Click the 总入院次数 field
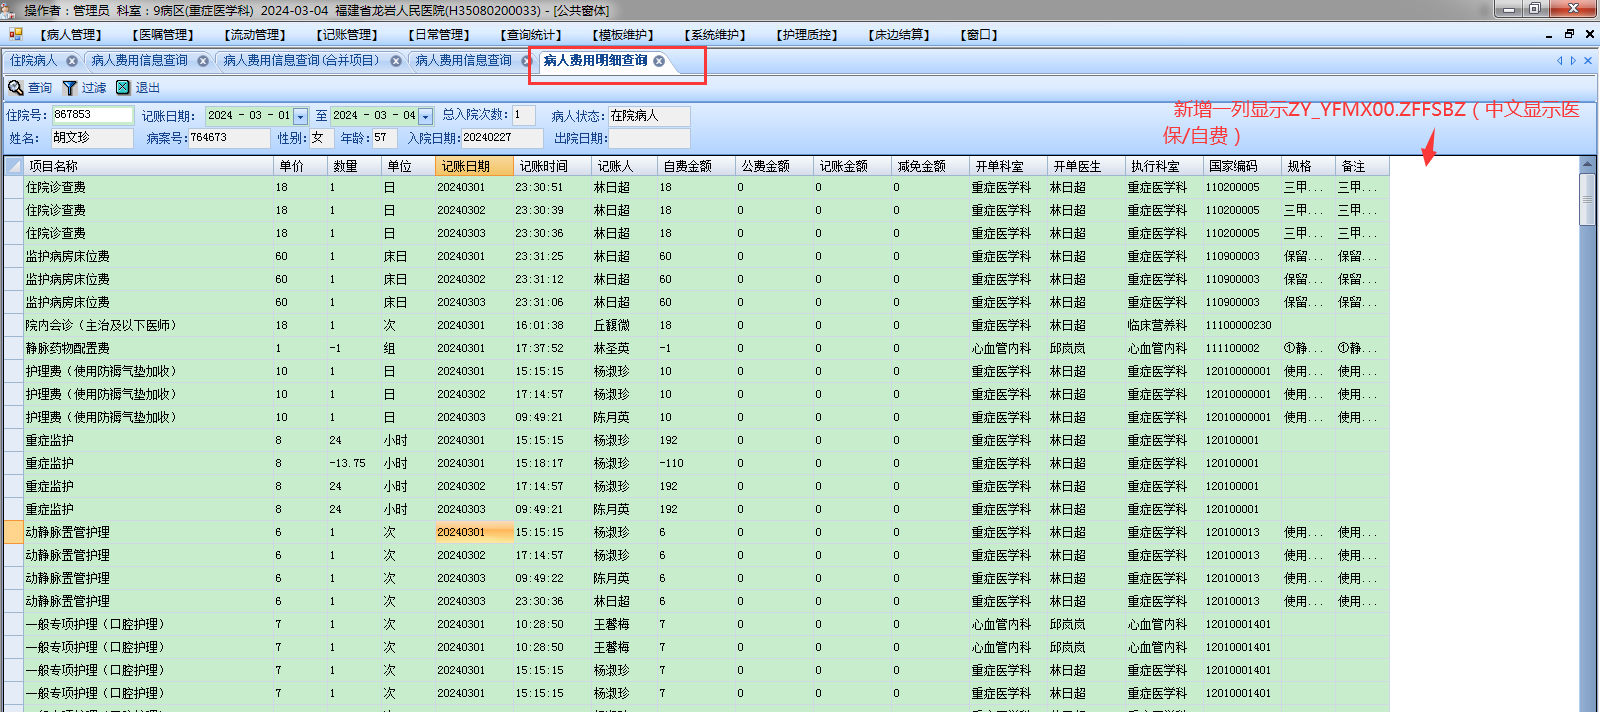The image size is (1600, 712). pyautogui.click(x=524, y=115)
